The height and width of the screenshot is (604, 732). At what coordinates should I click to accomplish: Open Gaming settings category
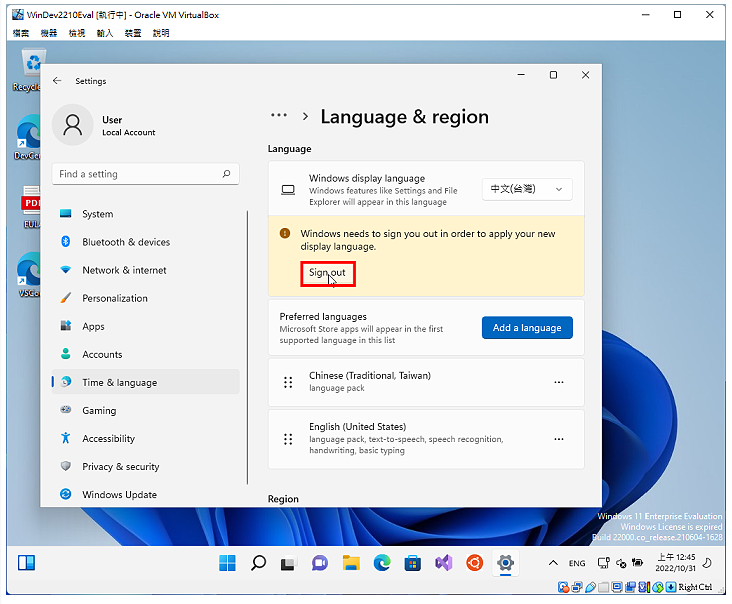(x=146, y=410)
